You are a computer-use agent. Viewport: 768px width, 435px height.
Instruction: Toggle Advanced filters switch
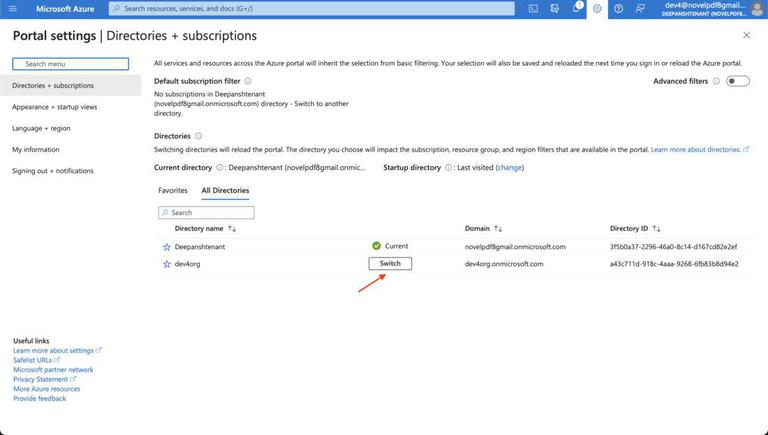click(738, 81)
